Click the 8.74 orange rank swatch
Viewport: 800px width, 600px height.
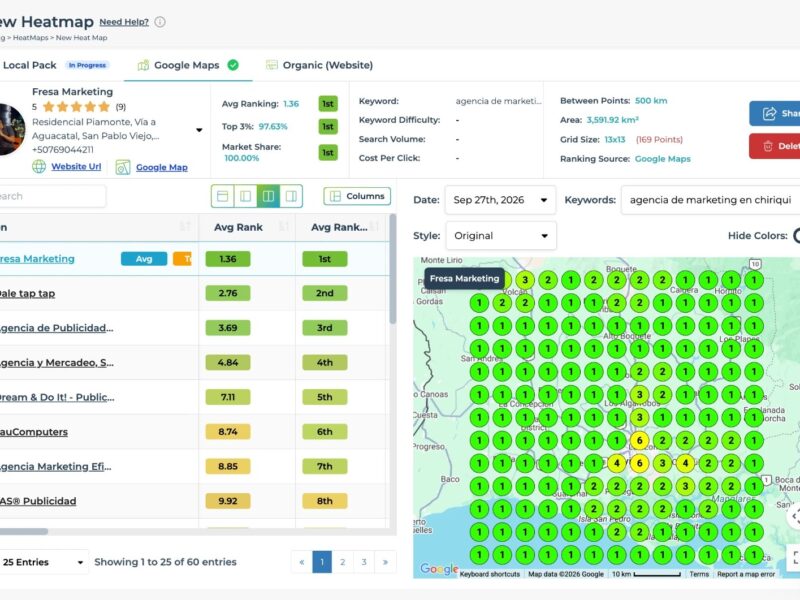coord(228,432)
